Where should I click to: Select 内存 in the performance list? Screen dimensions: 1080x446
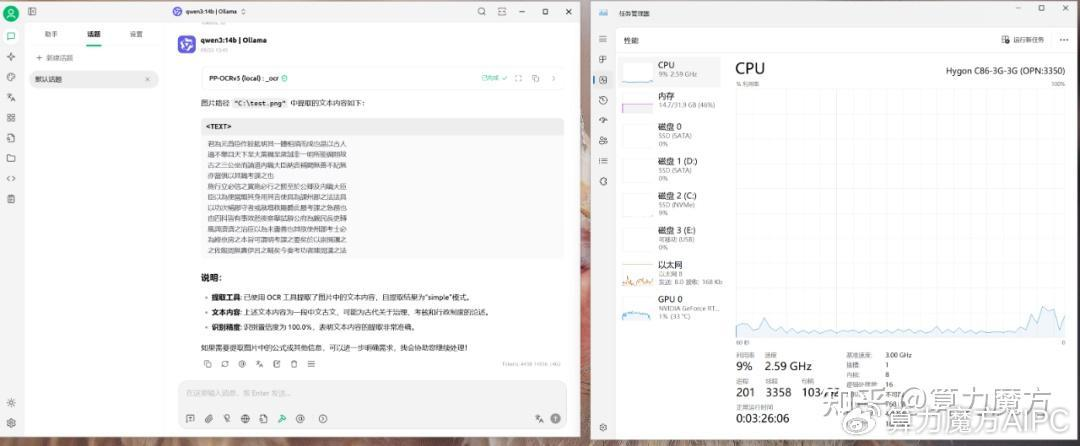coord(670,100)
